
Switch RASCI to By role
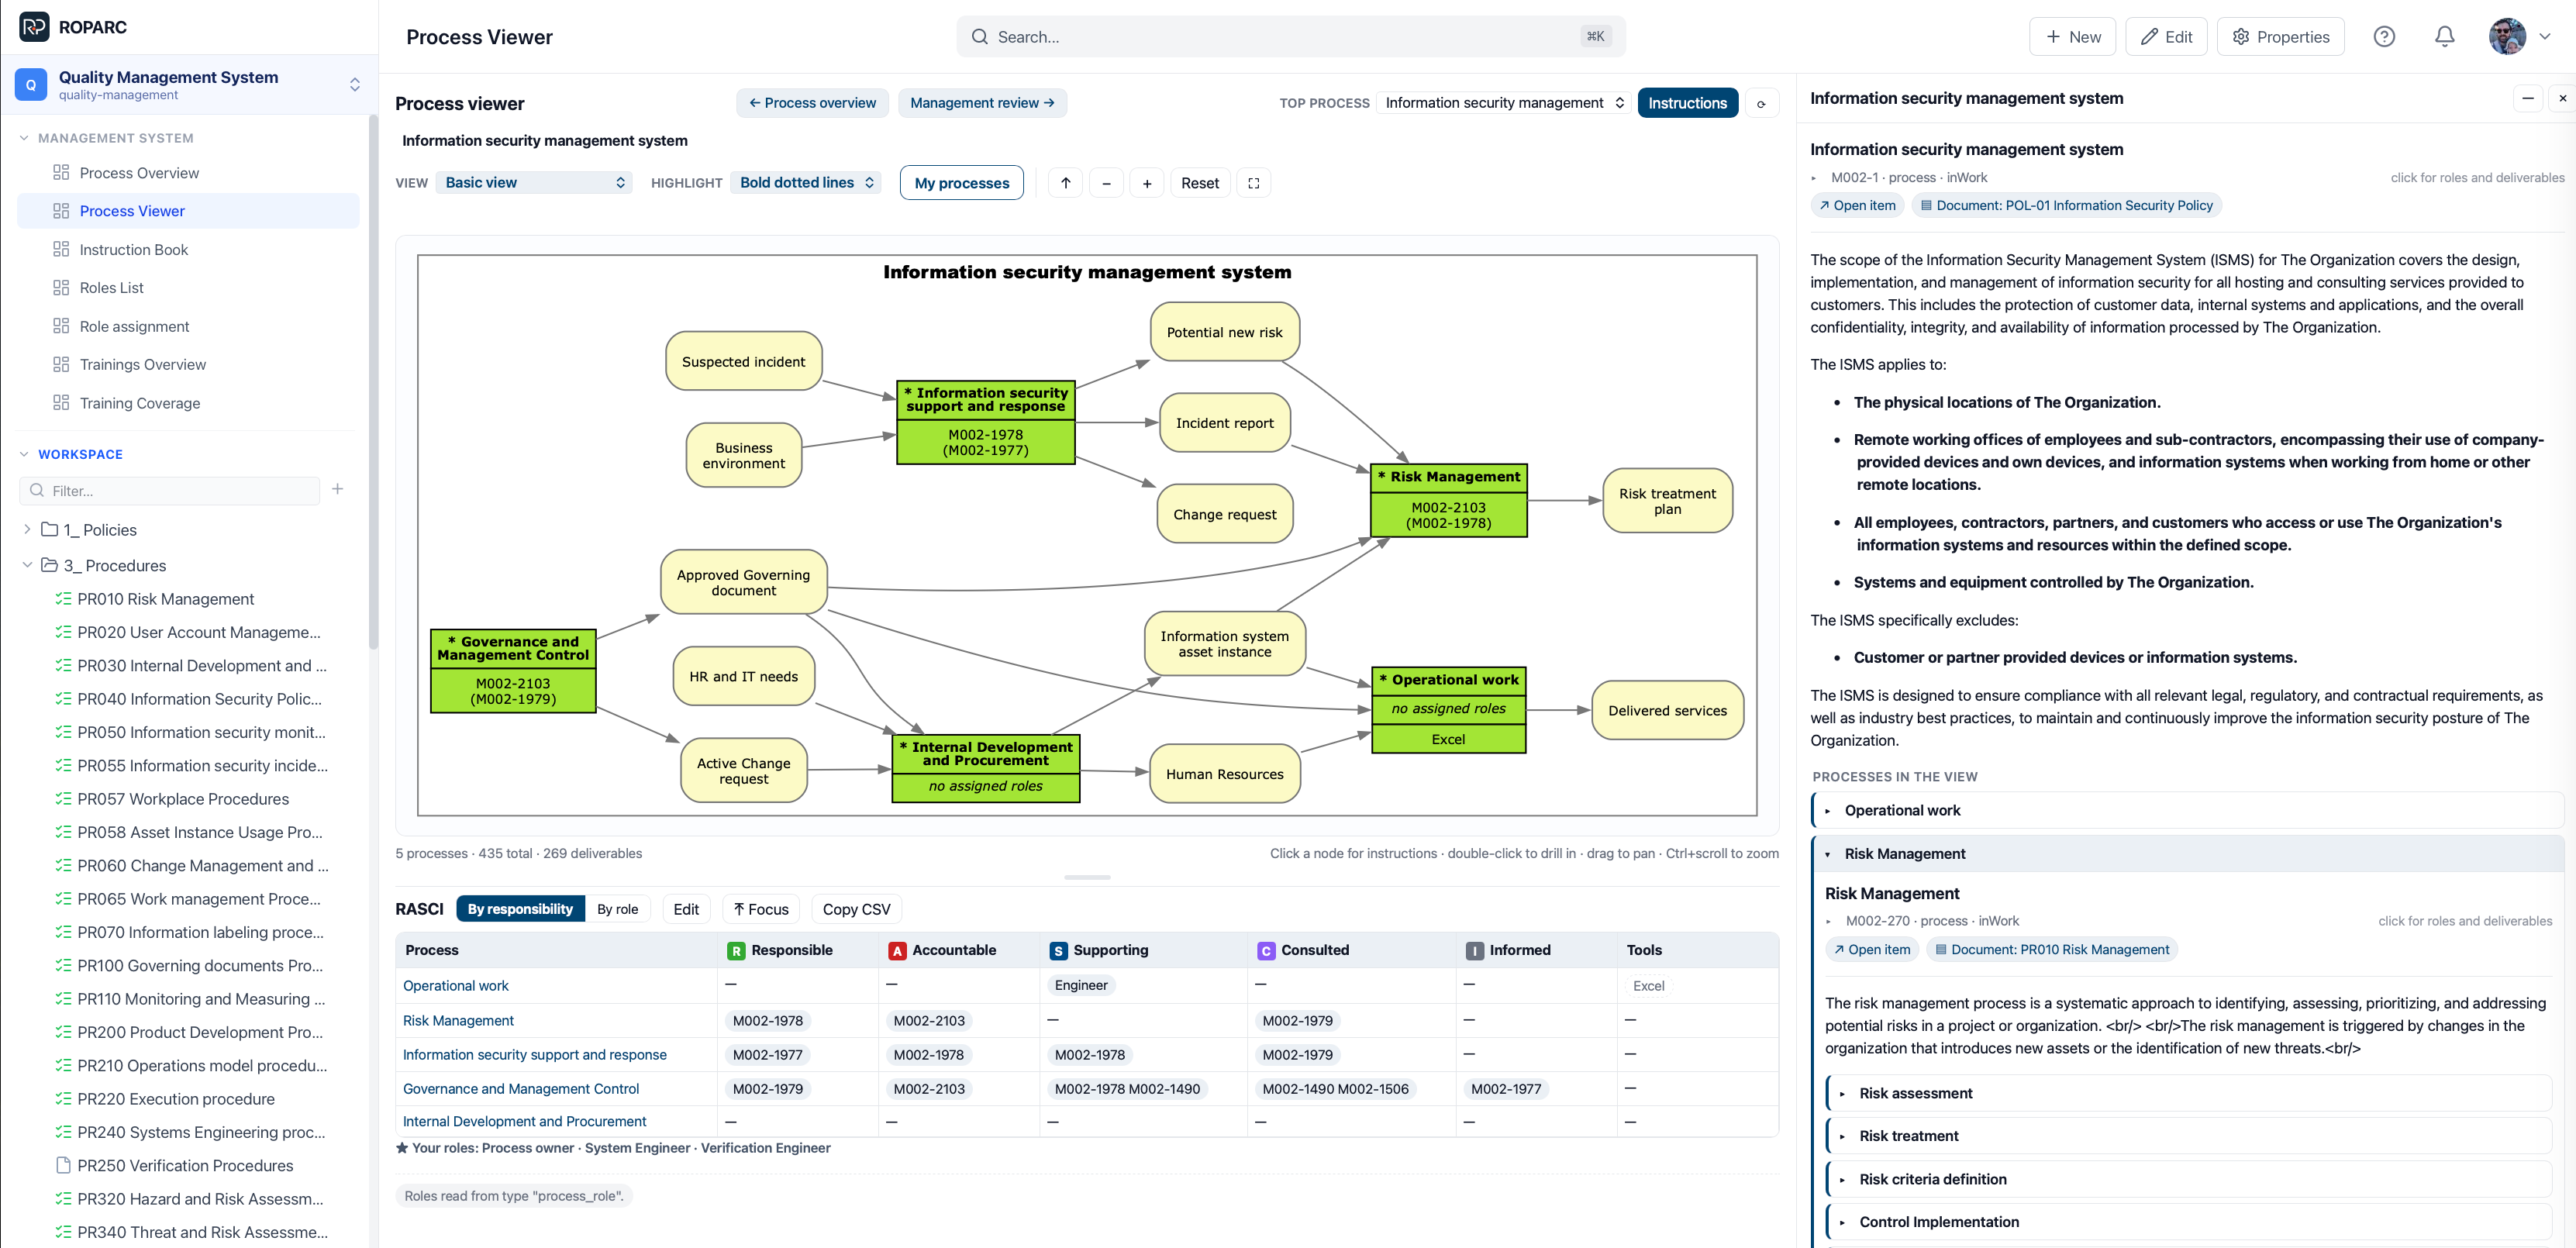point(617,908)
